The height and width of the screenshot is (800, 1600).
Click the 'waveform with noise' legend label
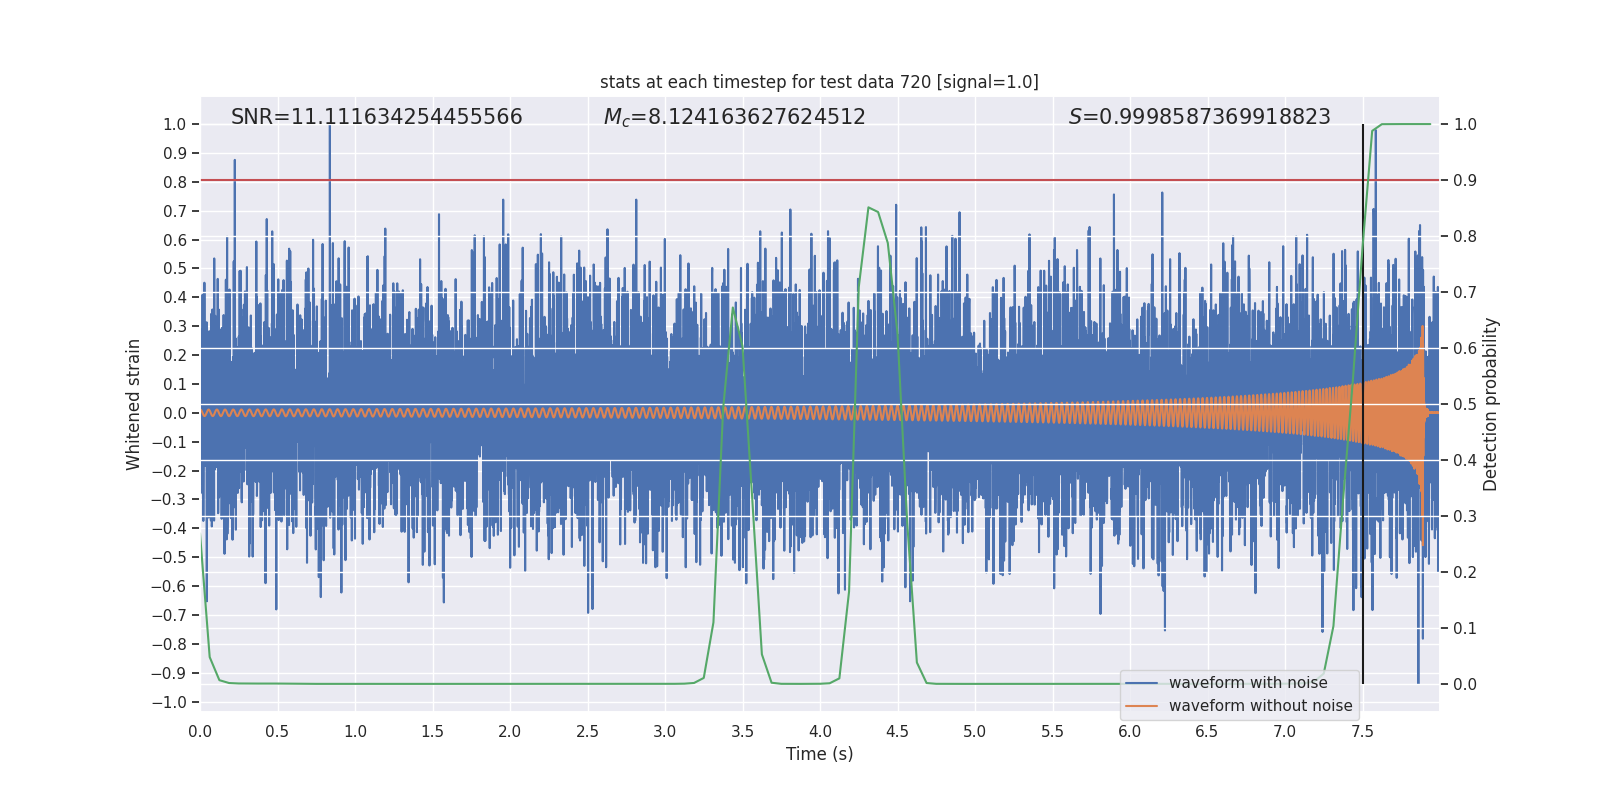pyautogui.click(x=1248, y=683)
